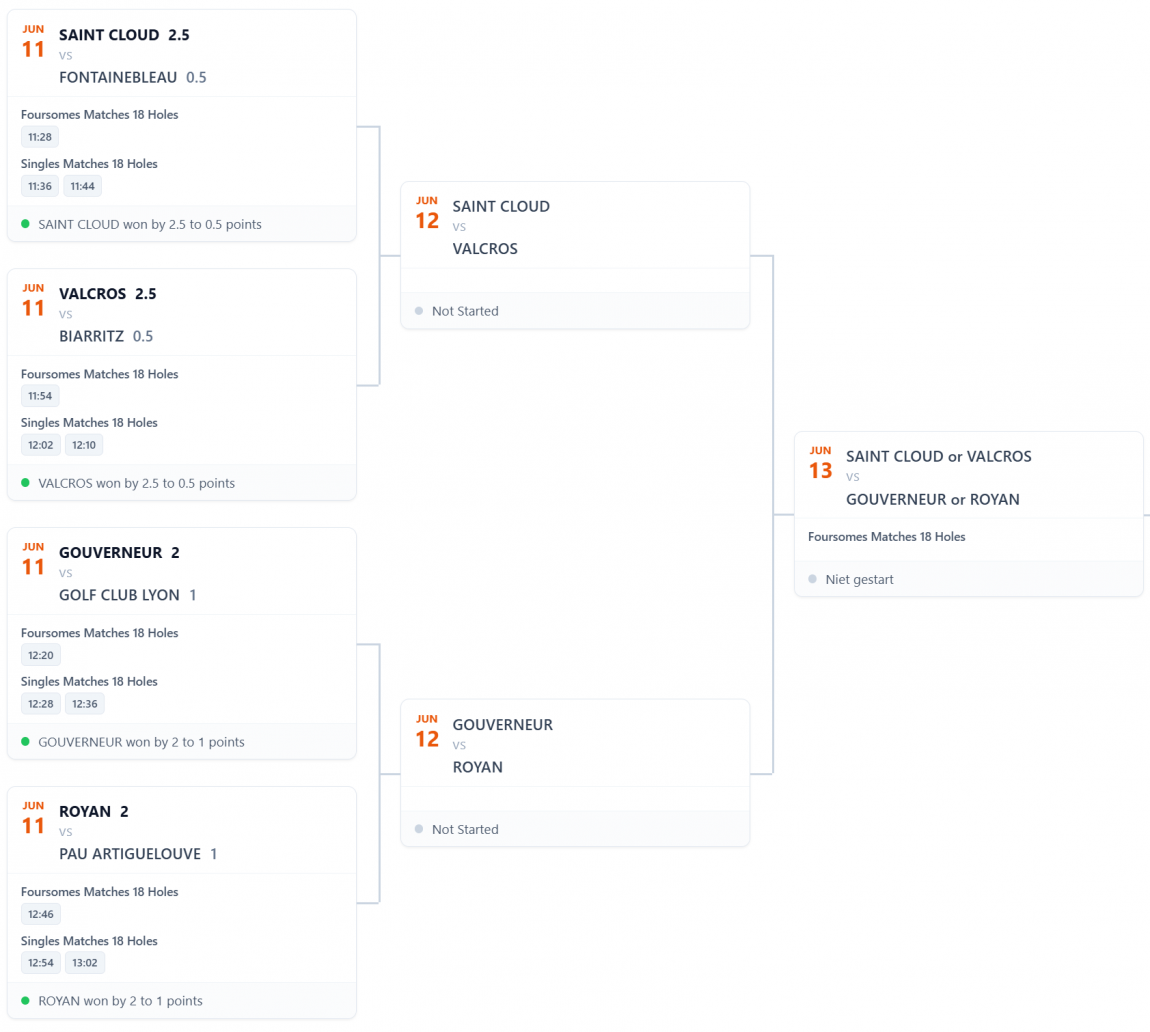The width and height of the screenshot is (1150, 1032).
Task: Select the 13:02 singles tee time
Action: 84,963
